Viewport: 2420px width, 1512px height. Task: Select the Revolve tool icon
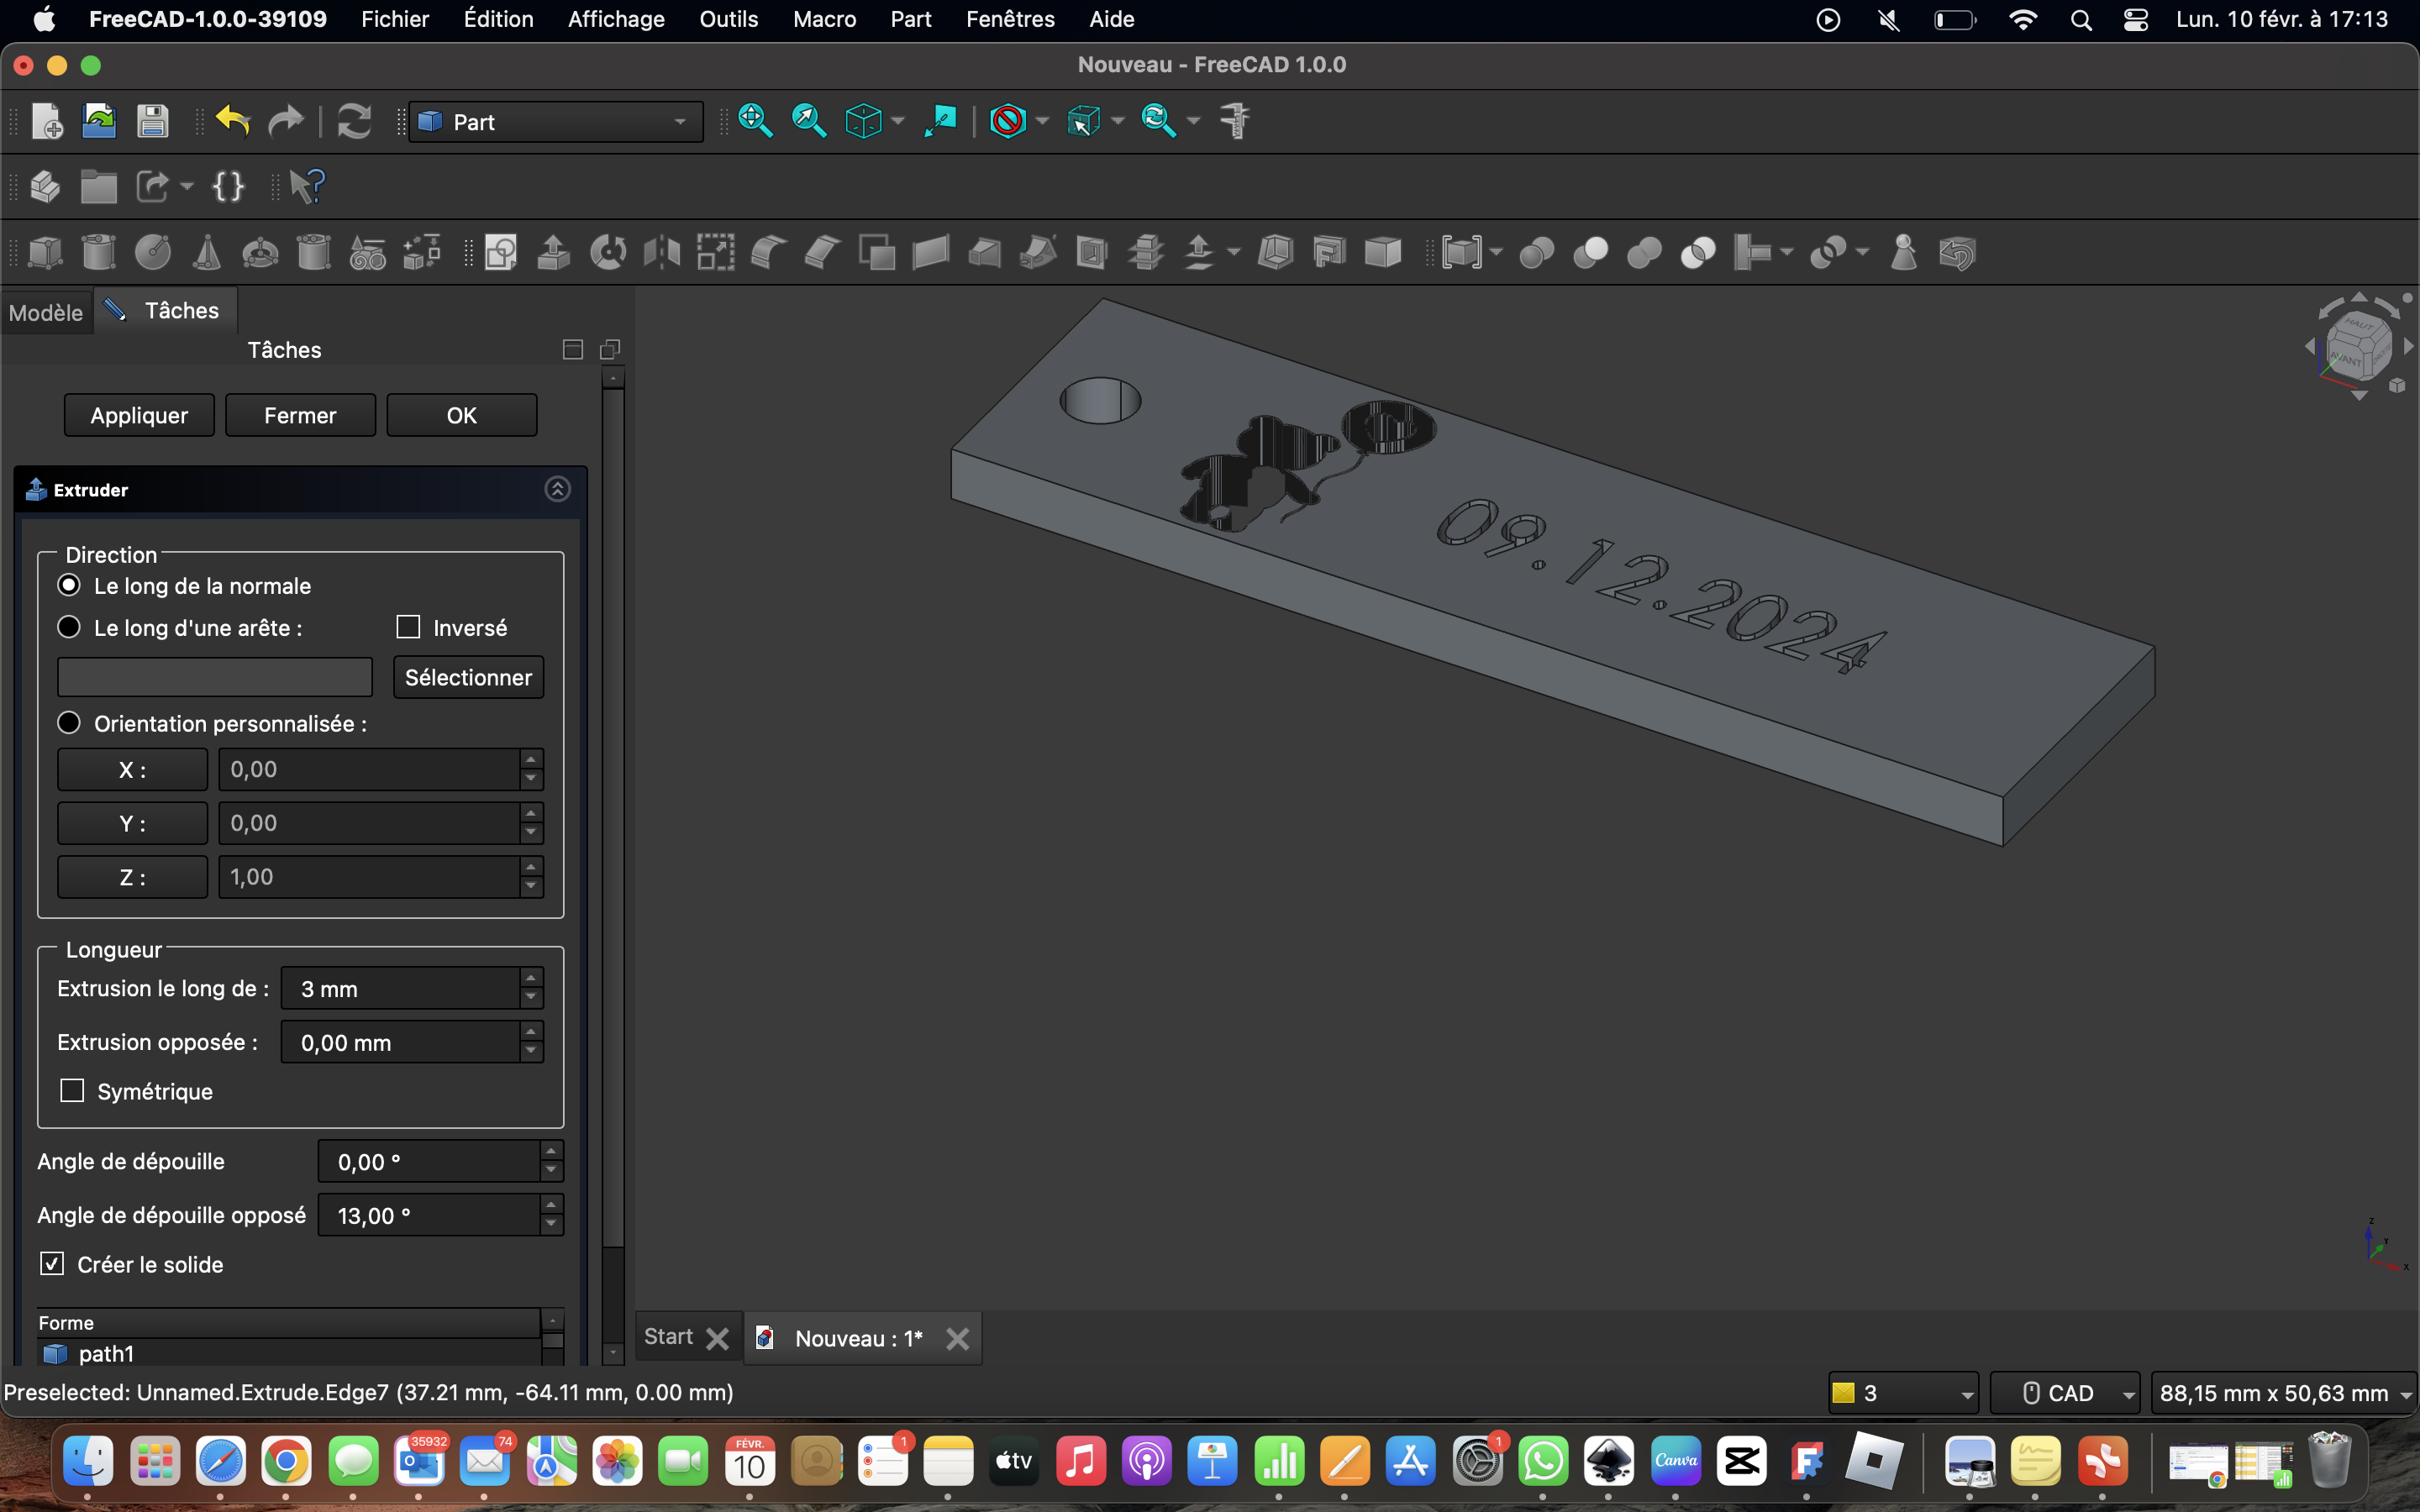(608, 252)
